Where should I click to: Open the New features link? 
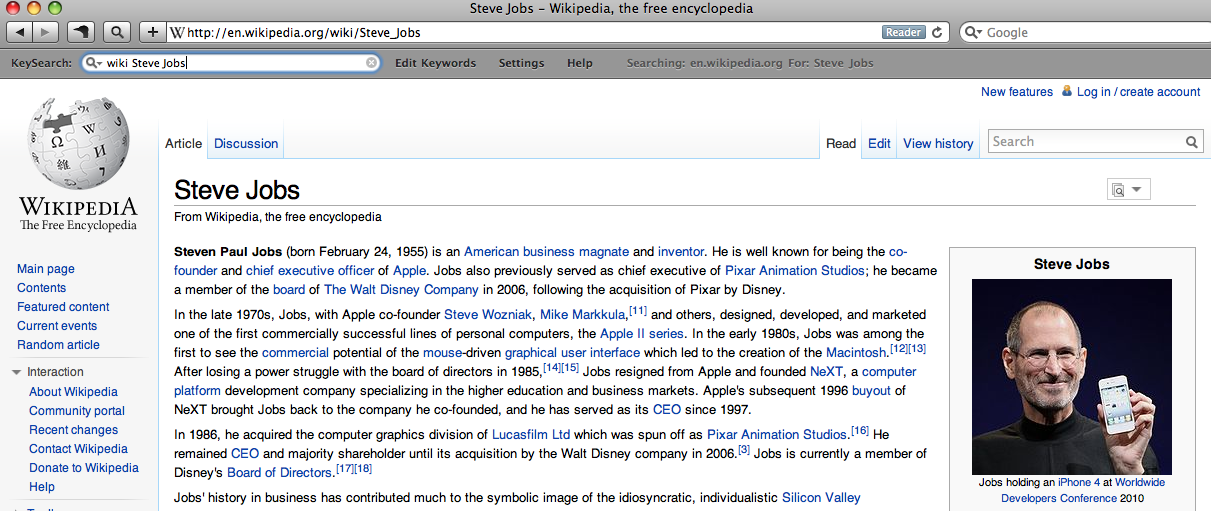pyautogui.click(x=1017, y=91)
